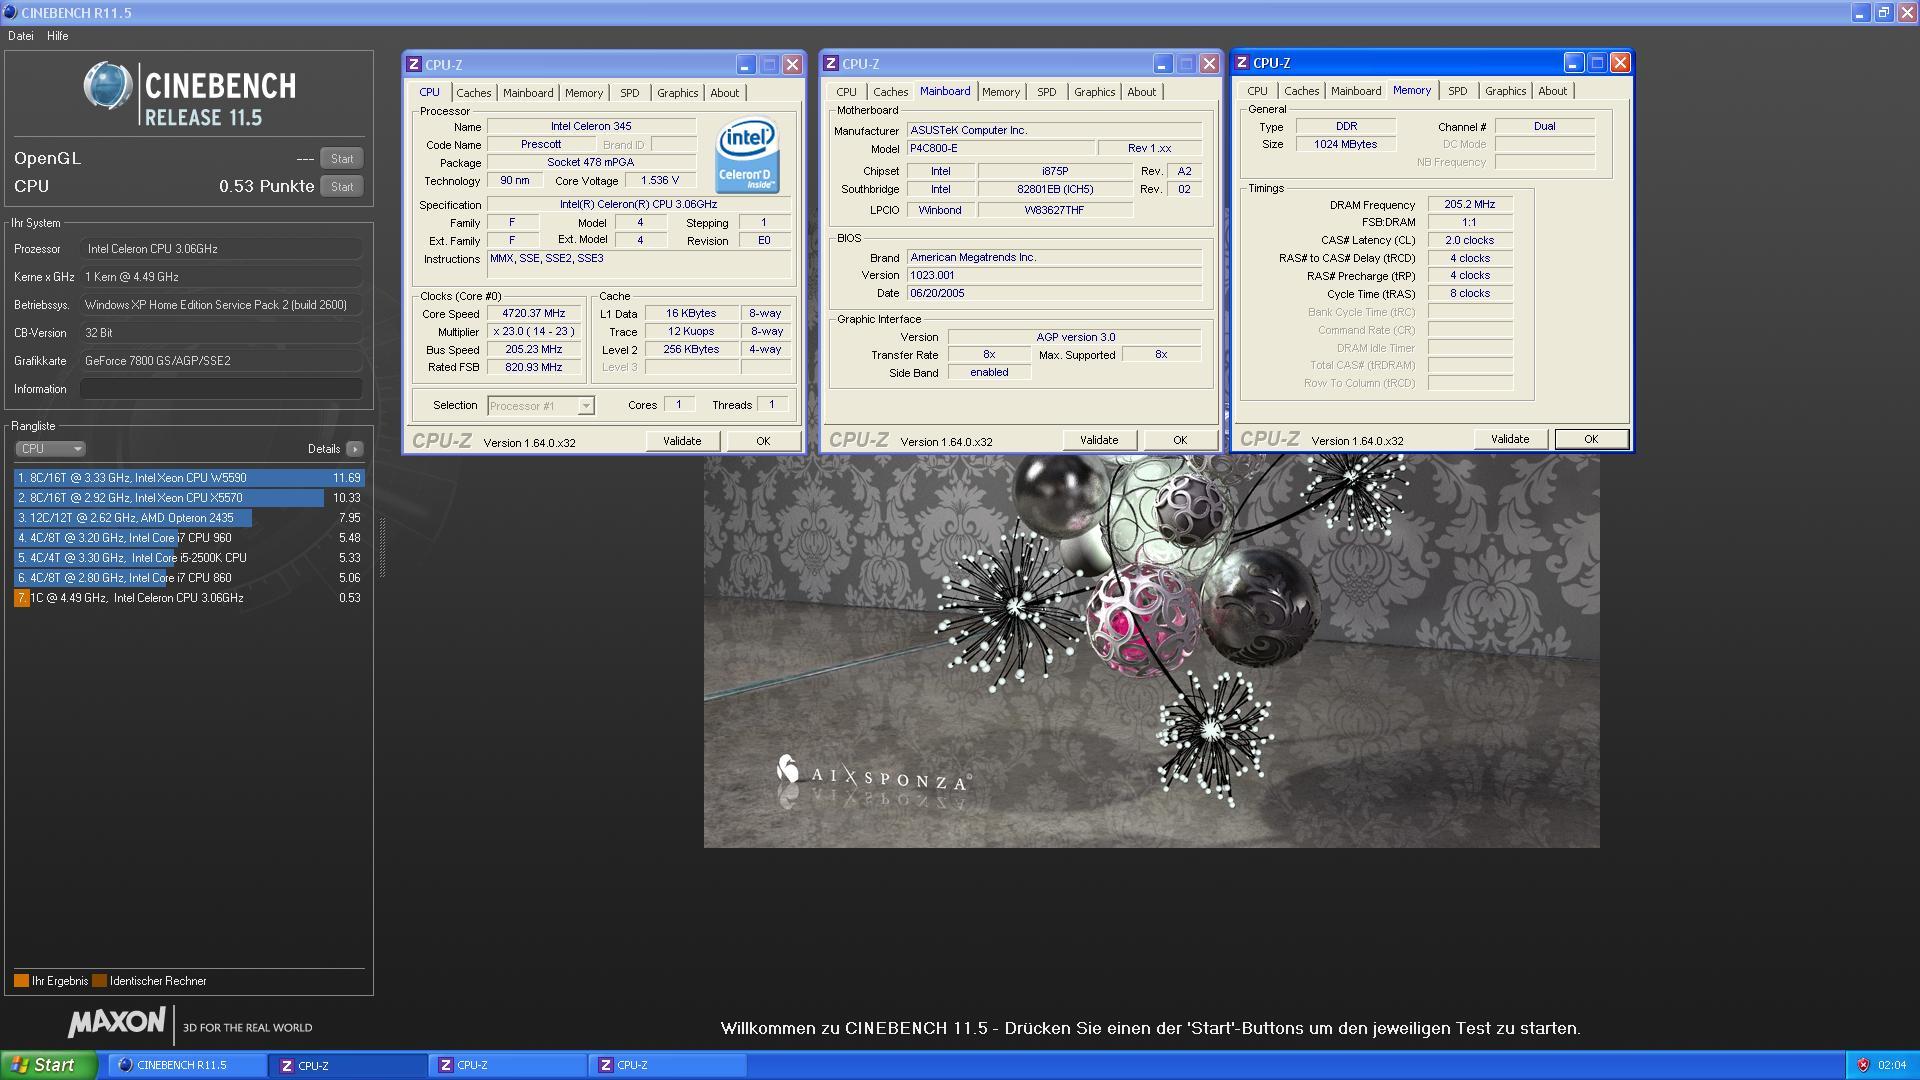The image size is (1920, 1080).
Task: Click CPU-Z icon in first window title
Action: [x=414, y=64]
